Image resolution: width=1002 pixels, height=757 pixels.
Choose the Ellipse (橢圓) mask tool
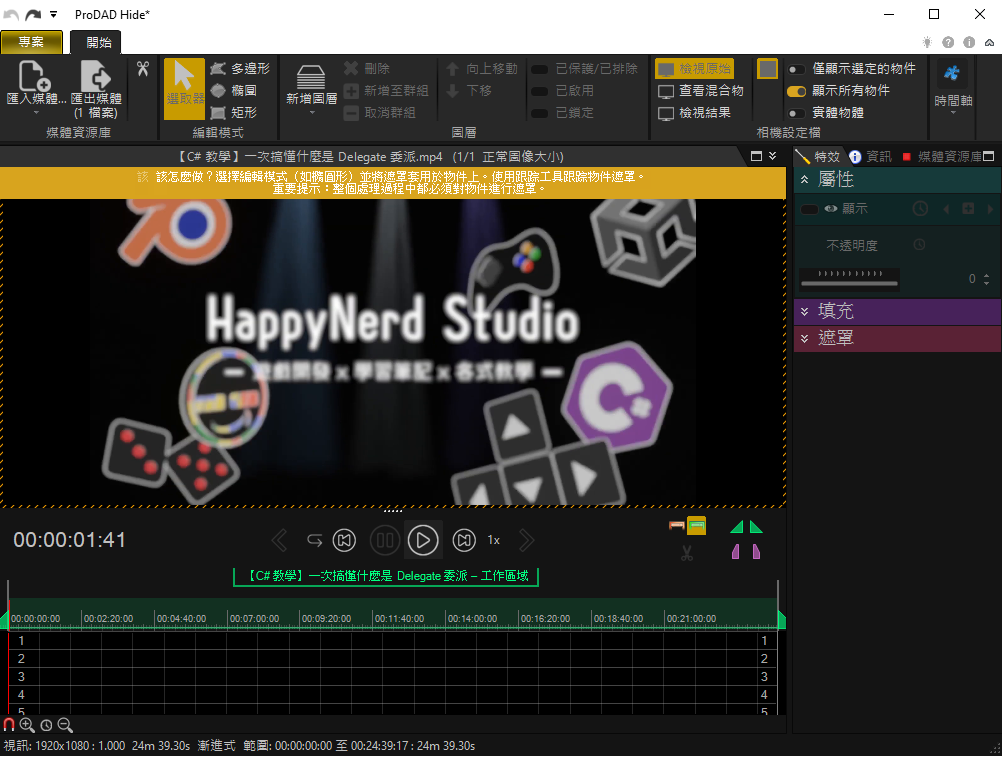click(x=234, y=91)
